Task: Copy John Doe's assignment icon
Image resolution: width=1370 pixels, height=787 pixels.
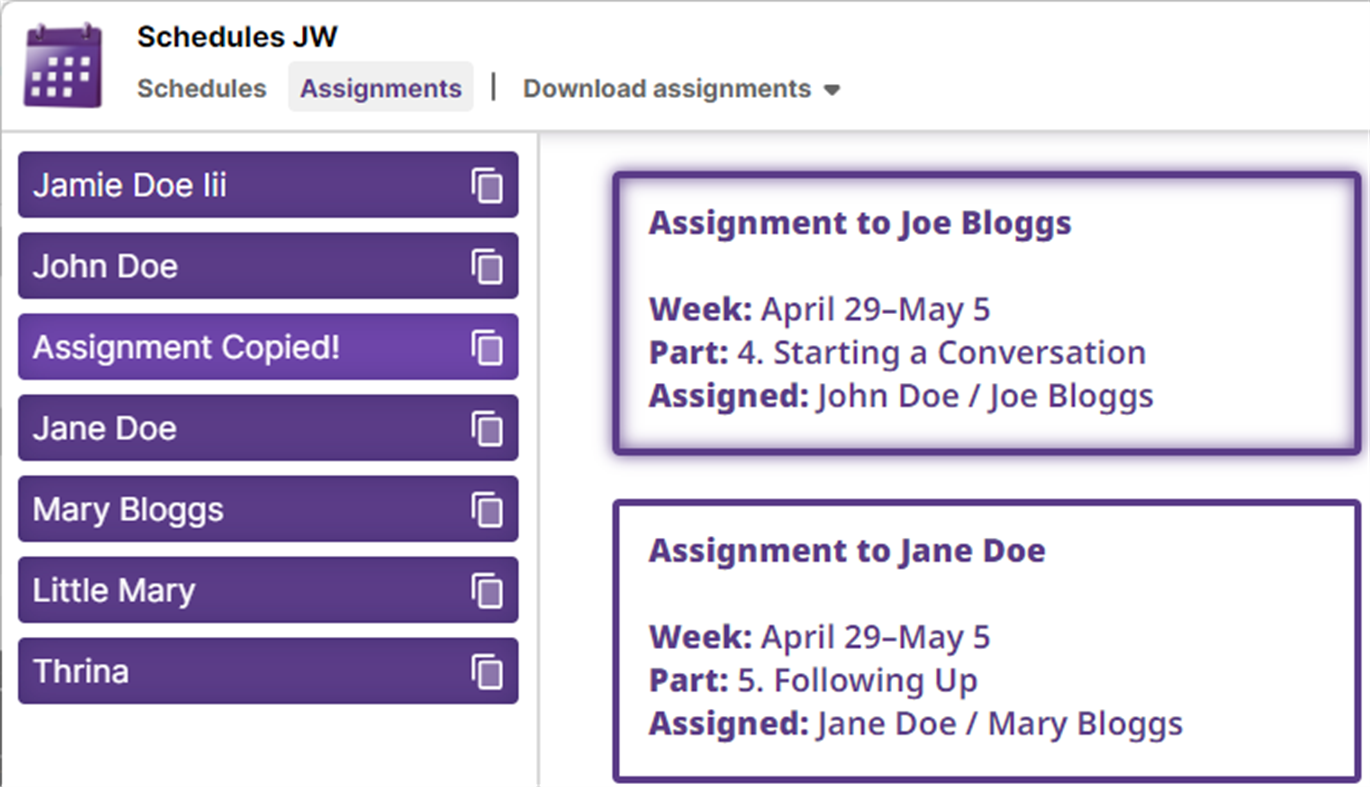Action: (487, 266)
